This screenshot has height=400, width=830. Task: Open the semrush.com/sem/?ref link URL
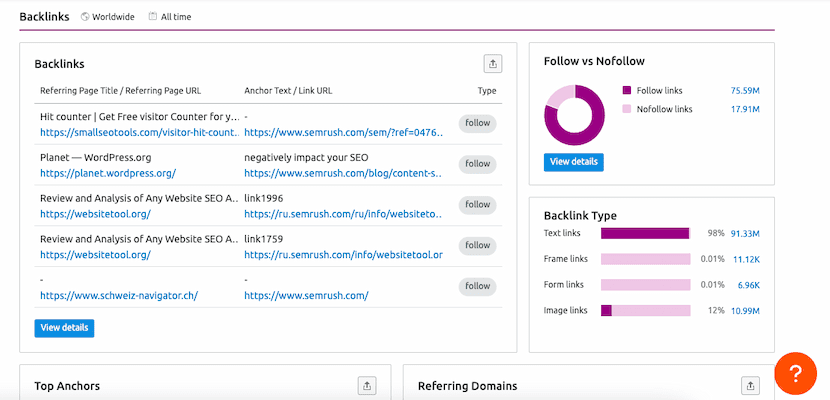343,133
